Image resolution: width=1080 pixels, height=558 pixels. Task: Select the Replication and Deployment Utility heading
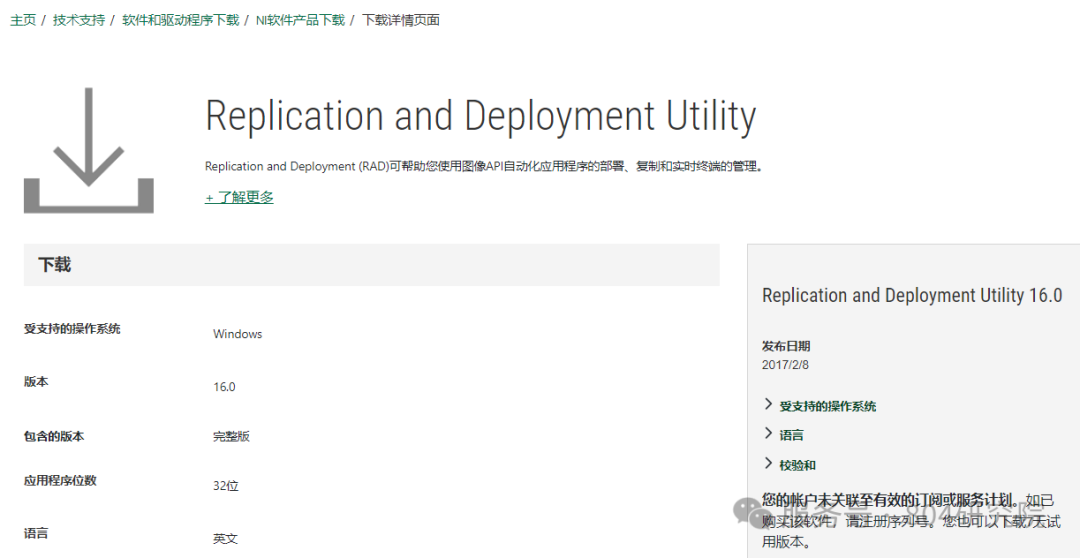pos(481,116)
